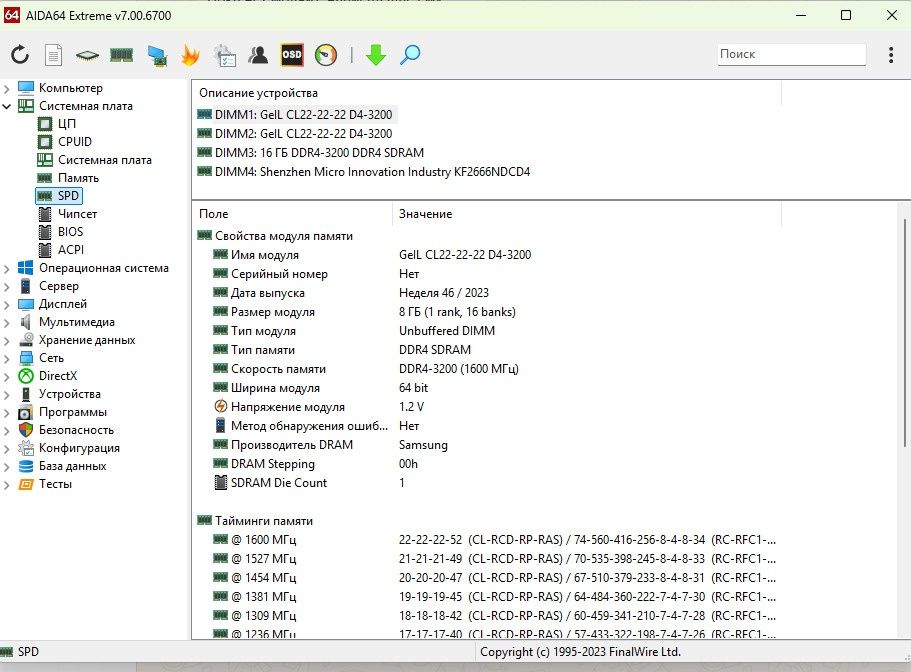This screenshot has width=911, height=672.
Task: Select the Тесты tree item
Action: (x=55, y=484)
